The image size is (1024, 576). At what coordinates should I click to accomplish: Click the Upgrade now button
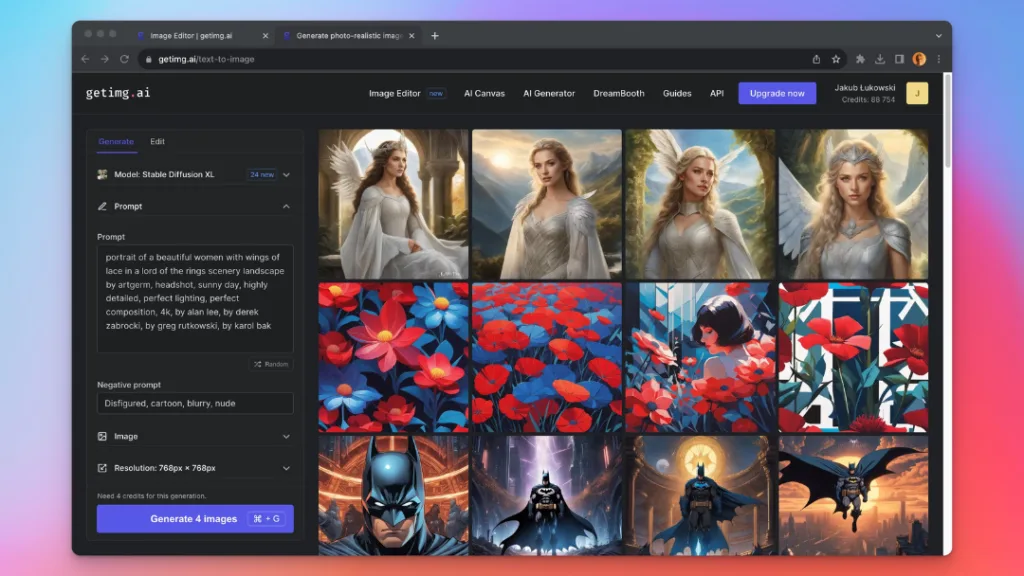777,93
